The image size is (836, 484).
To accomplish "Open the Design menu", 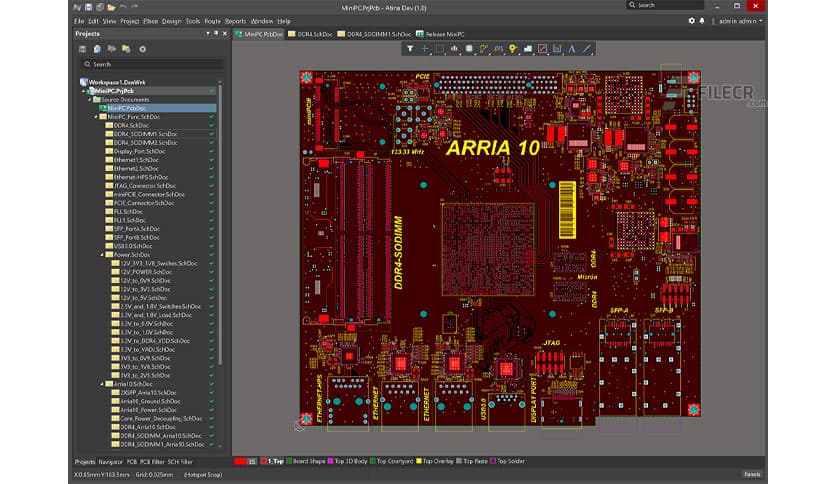I will coord(171,21).
